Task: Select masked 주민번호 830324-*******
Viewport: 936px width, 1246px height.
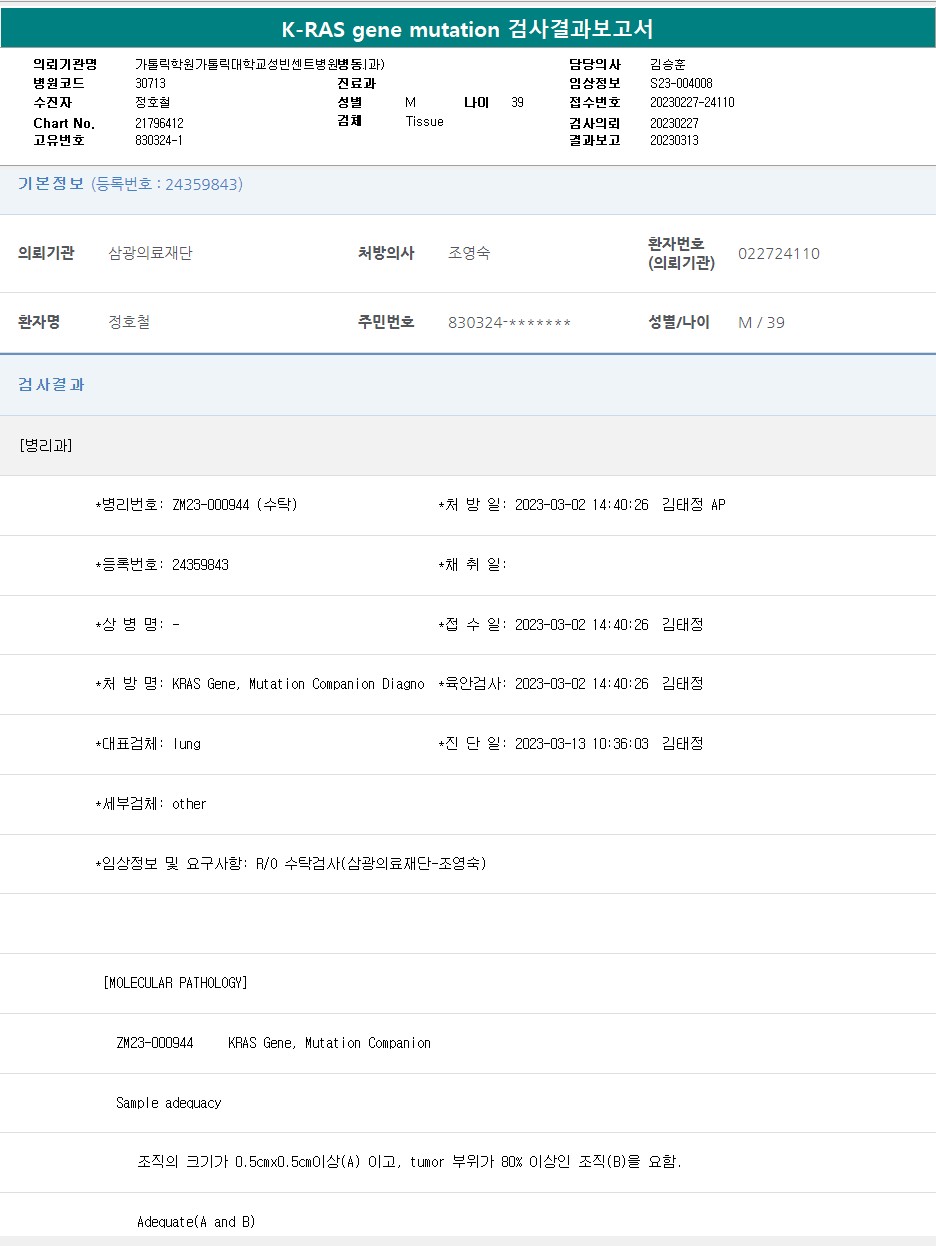Action: (x=509, y=323)
